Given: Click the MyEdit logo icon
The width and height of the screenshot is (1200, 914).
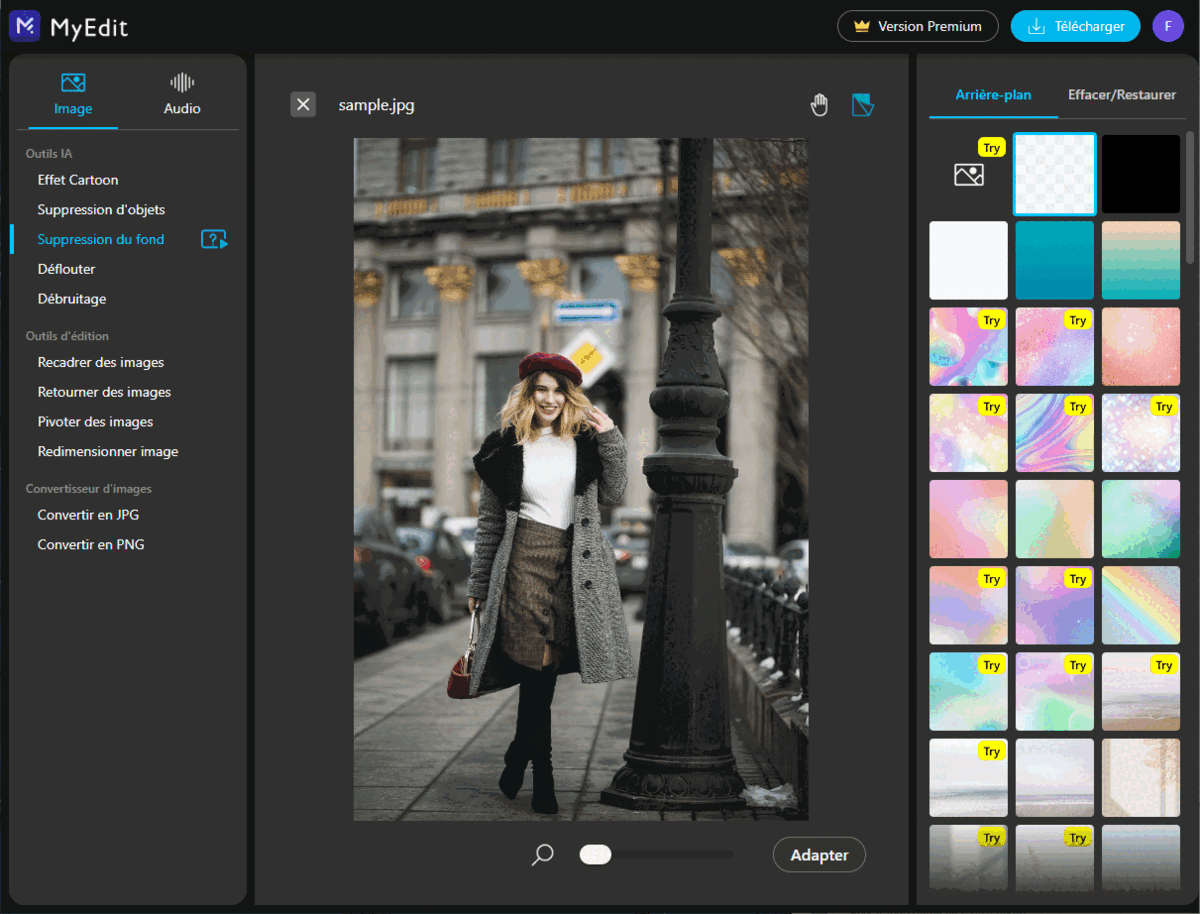Looking at the screenshot, I should [25, 27].
